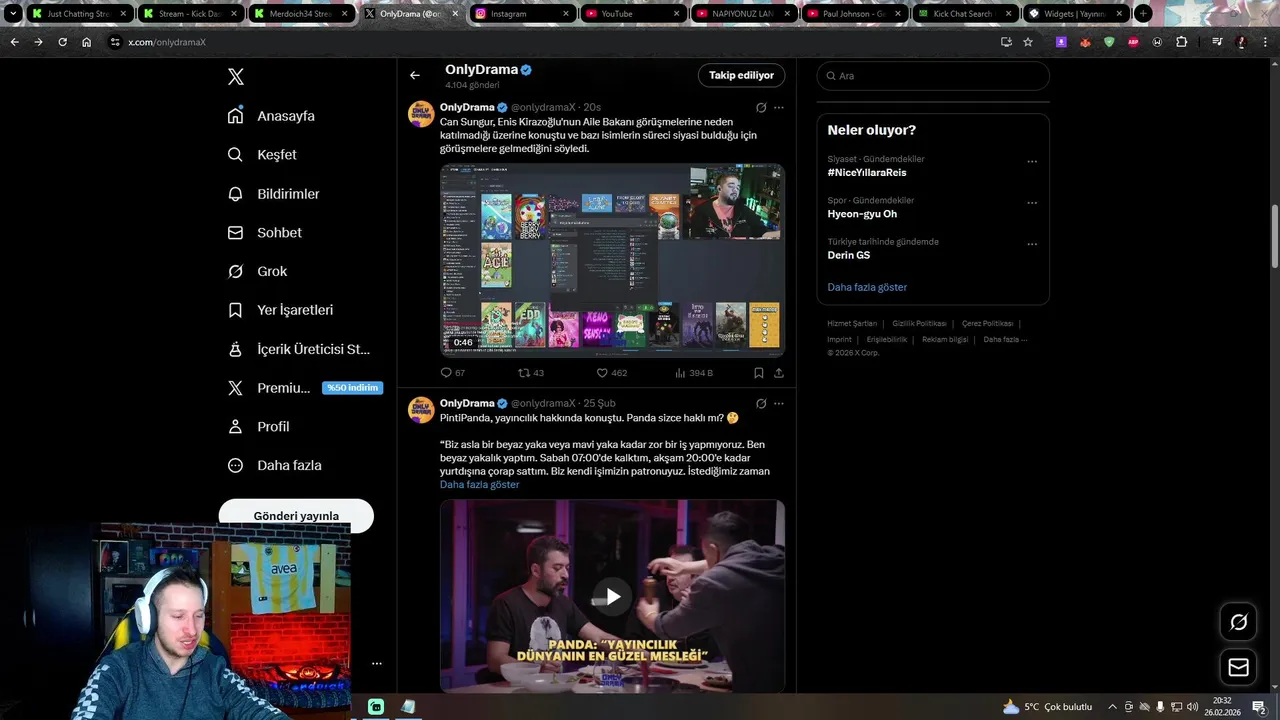Click the Ara search field
Screen dimensions: 1280x720
coord(933,76)
